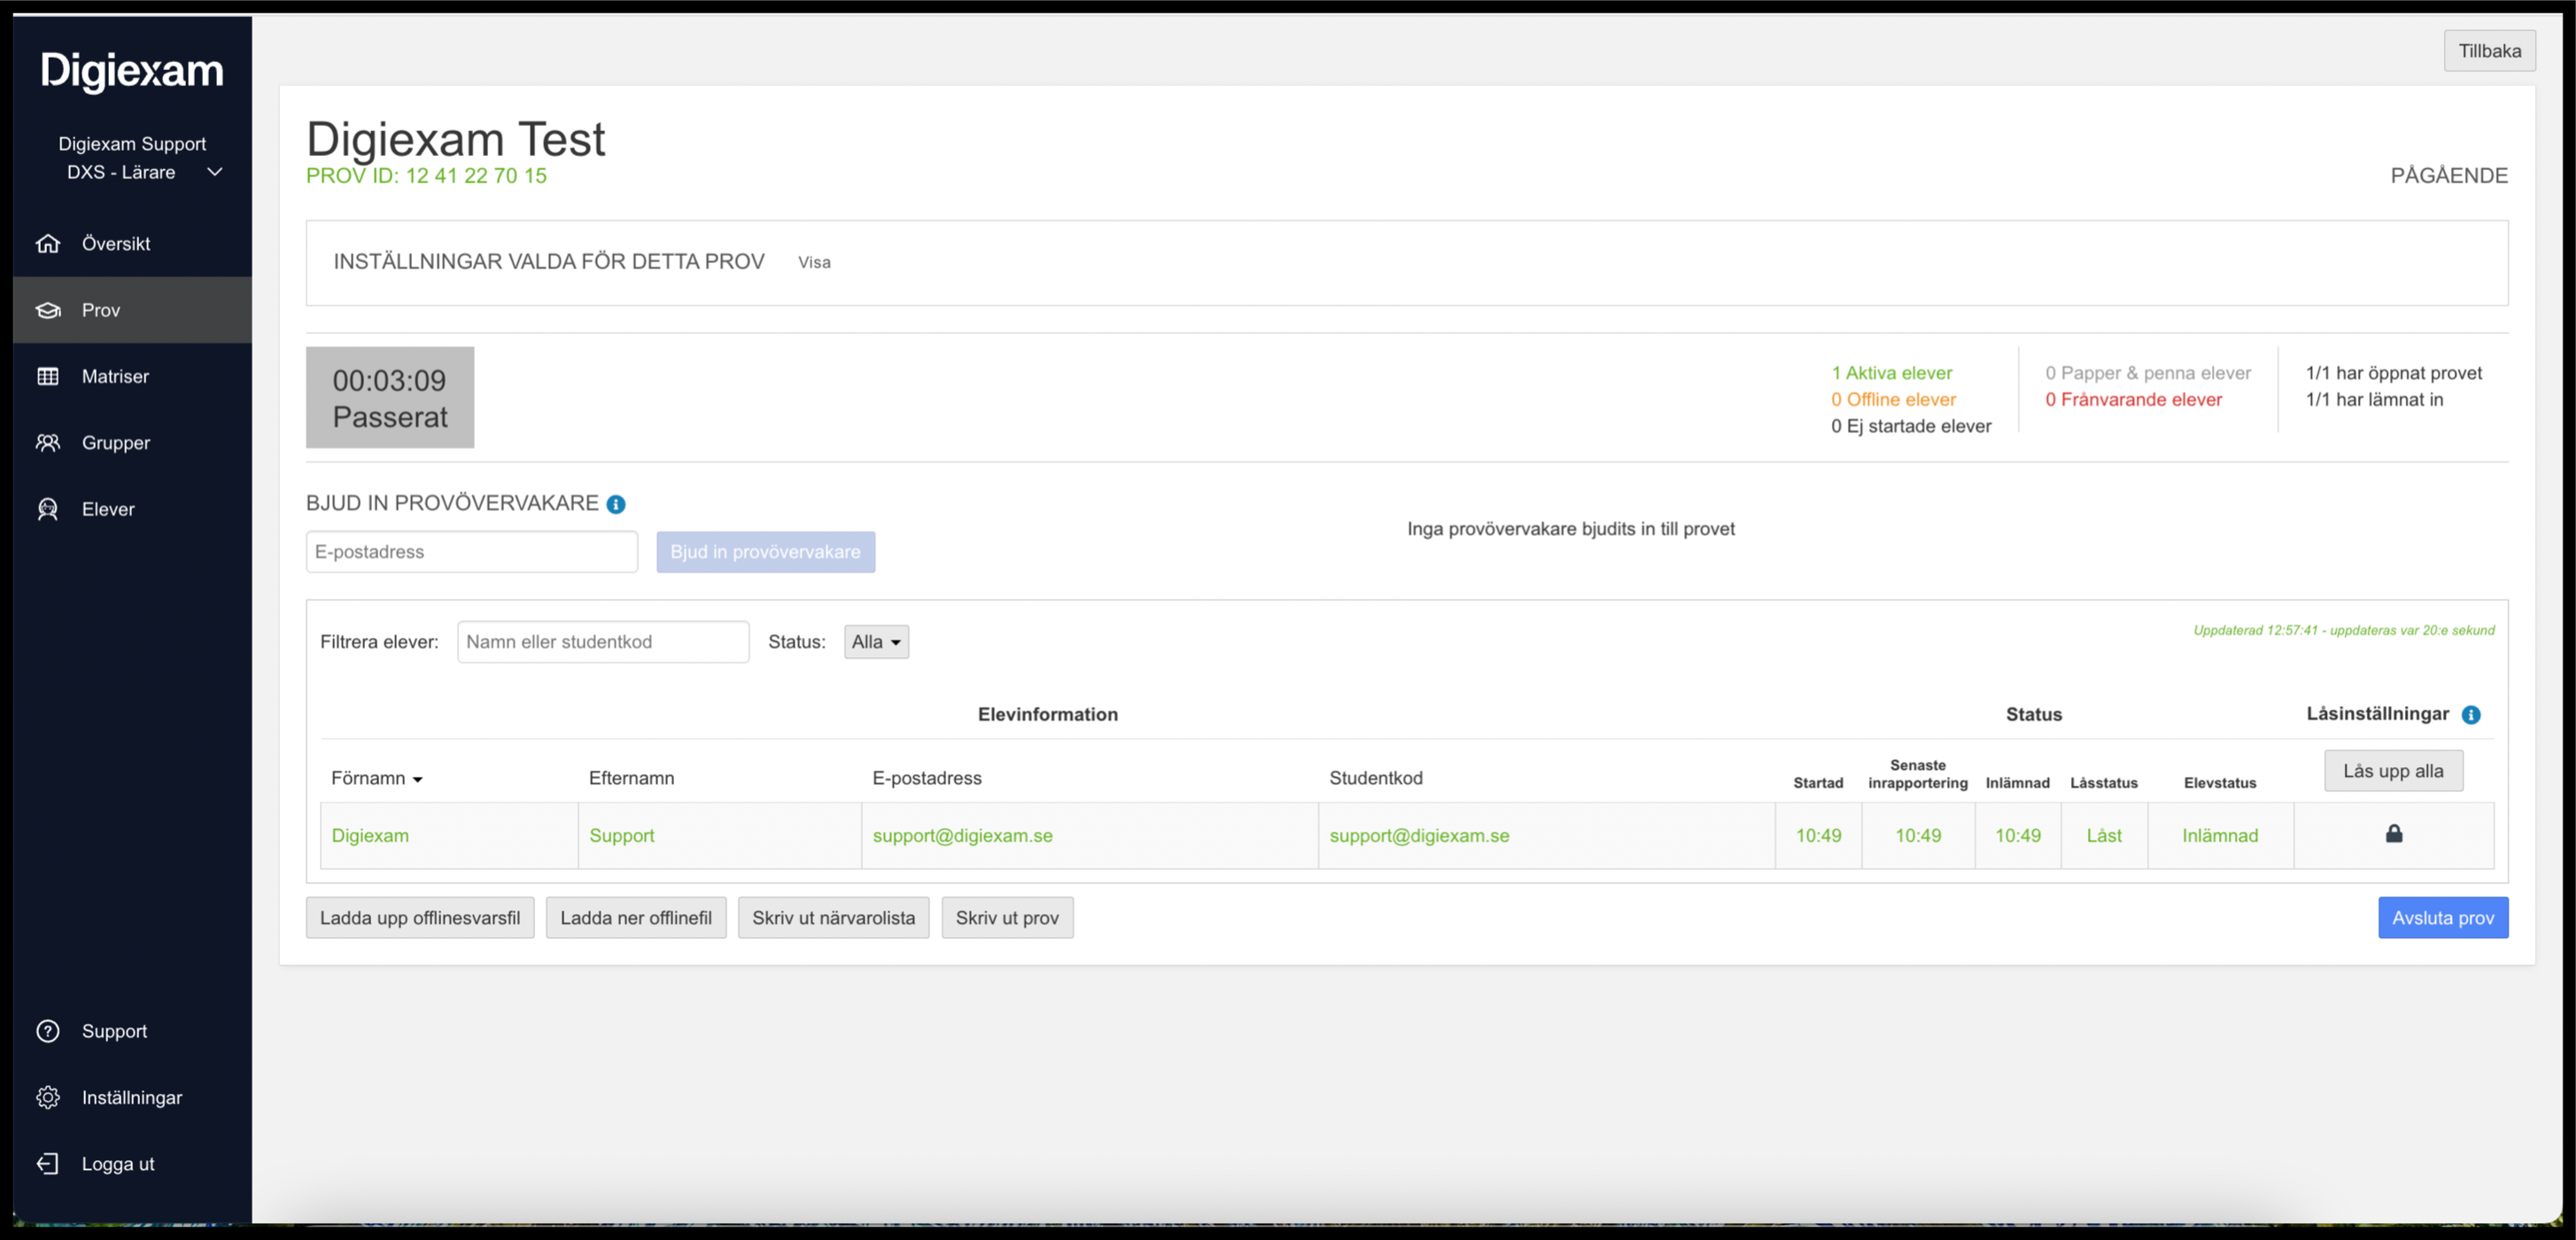2576x1240 pixels.
Task: Click the Prov graduation cap icon
Action: click(x=48, y=310)
